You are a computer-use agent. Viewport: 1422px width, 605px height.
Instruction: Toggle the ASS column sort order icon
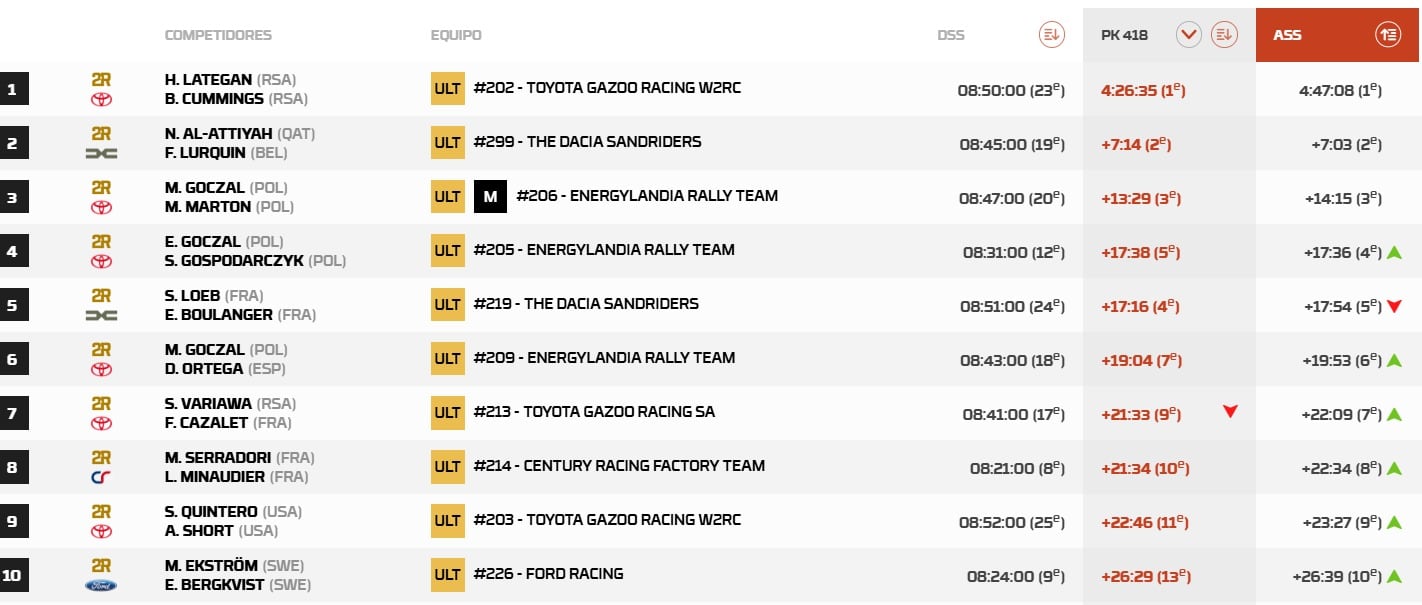(1388, 35)
